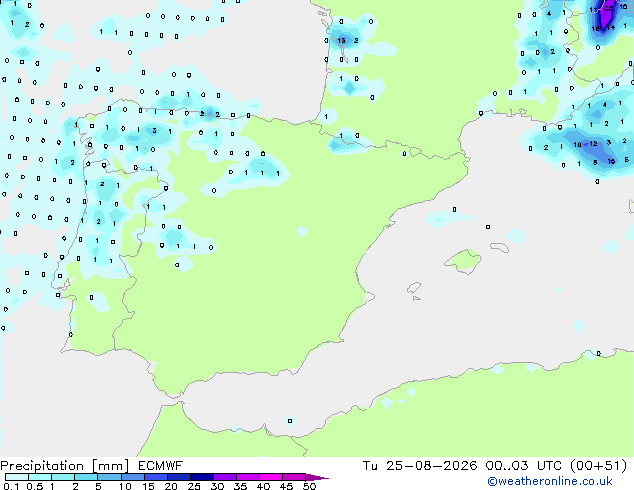Select legend swatch between 5 and 10
This screenshot has width=634, height=490.
click(109, 477)
